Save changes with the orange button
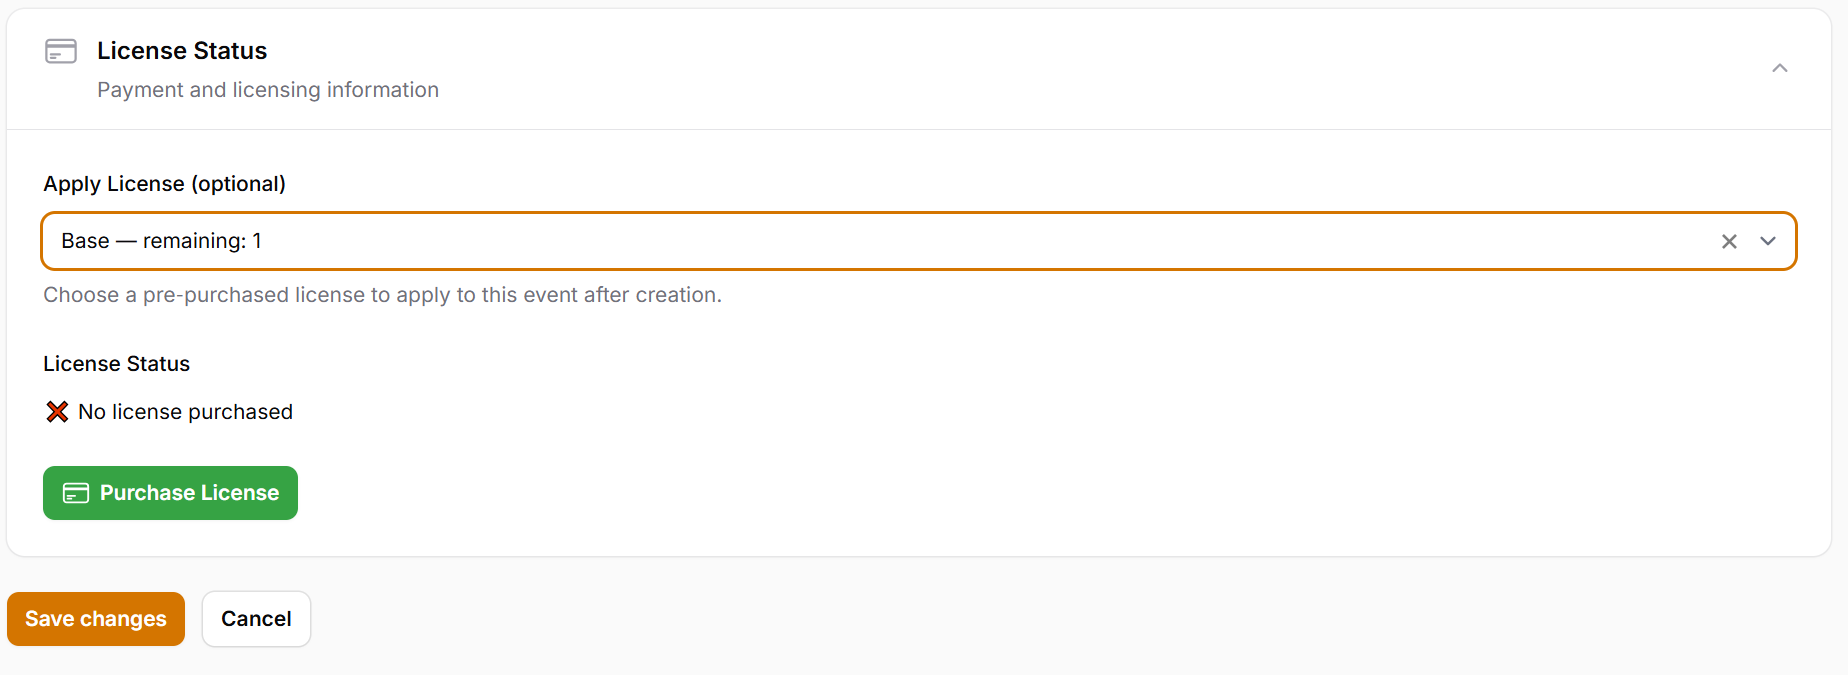 [x=96, y=619]
